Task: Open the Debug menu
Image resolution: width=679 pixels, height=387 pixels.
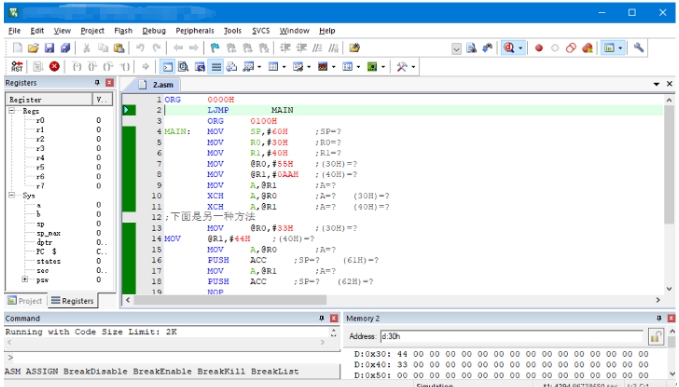Action: 154,31
